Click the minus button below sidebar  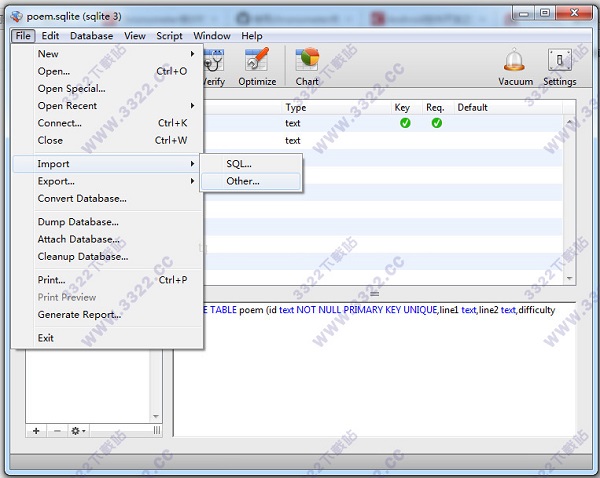pyautogui.click(x=56, y=430)
